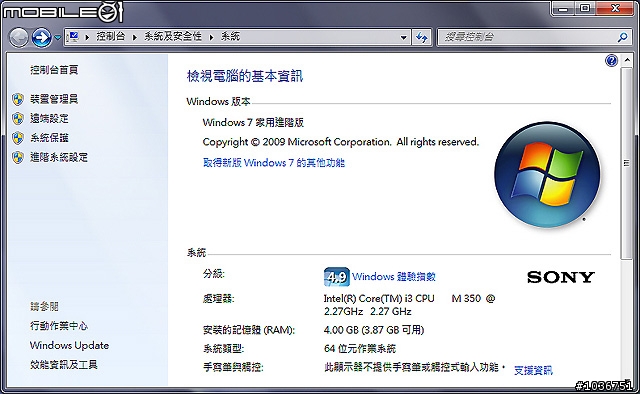Click the 4.00 GB (3.87 GB 可用) value

coord(374,330)
